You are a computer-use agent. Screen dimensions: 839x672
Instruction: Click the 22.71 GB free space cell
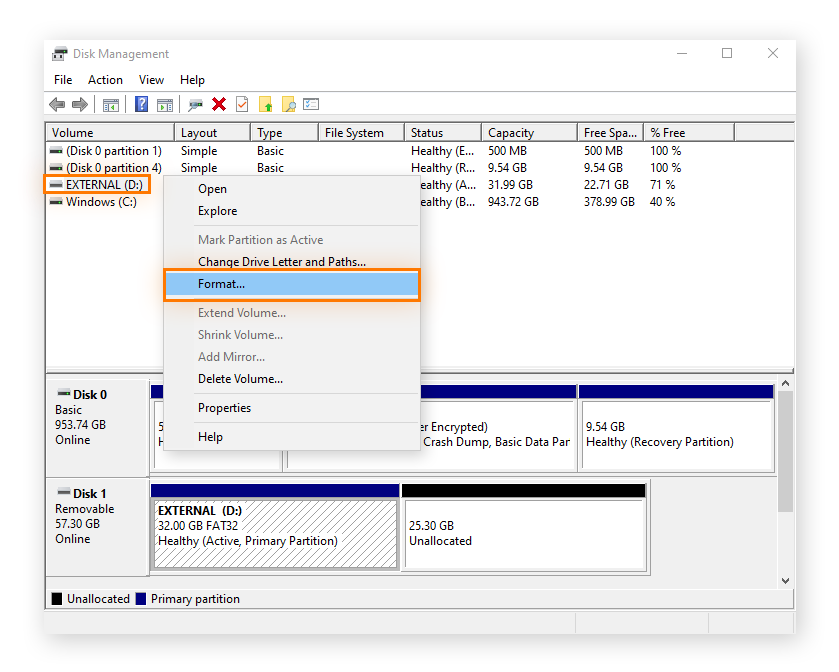pyautogui.click(x=606, y=185)
